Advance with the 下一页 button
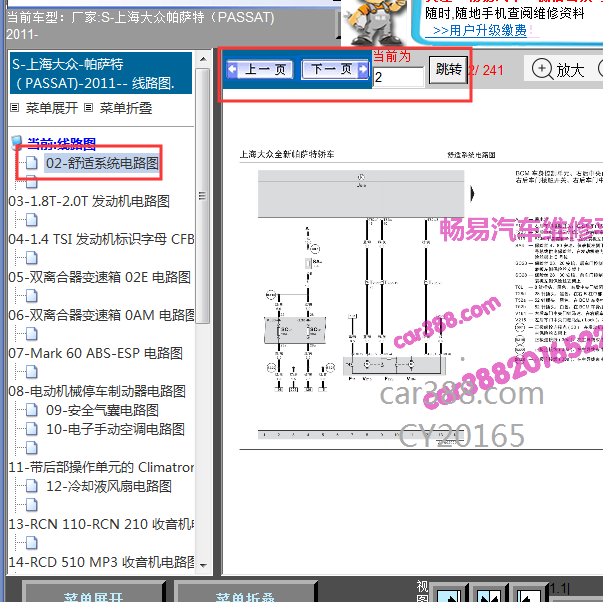 click(335, 69)
